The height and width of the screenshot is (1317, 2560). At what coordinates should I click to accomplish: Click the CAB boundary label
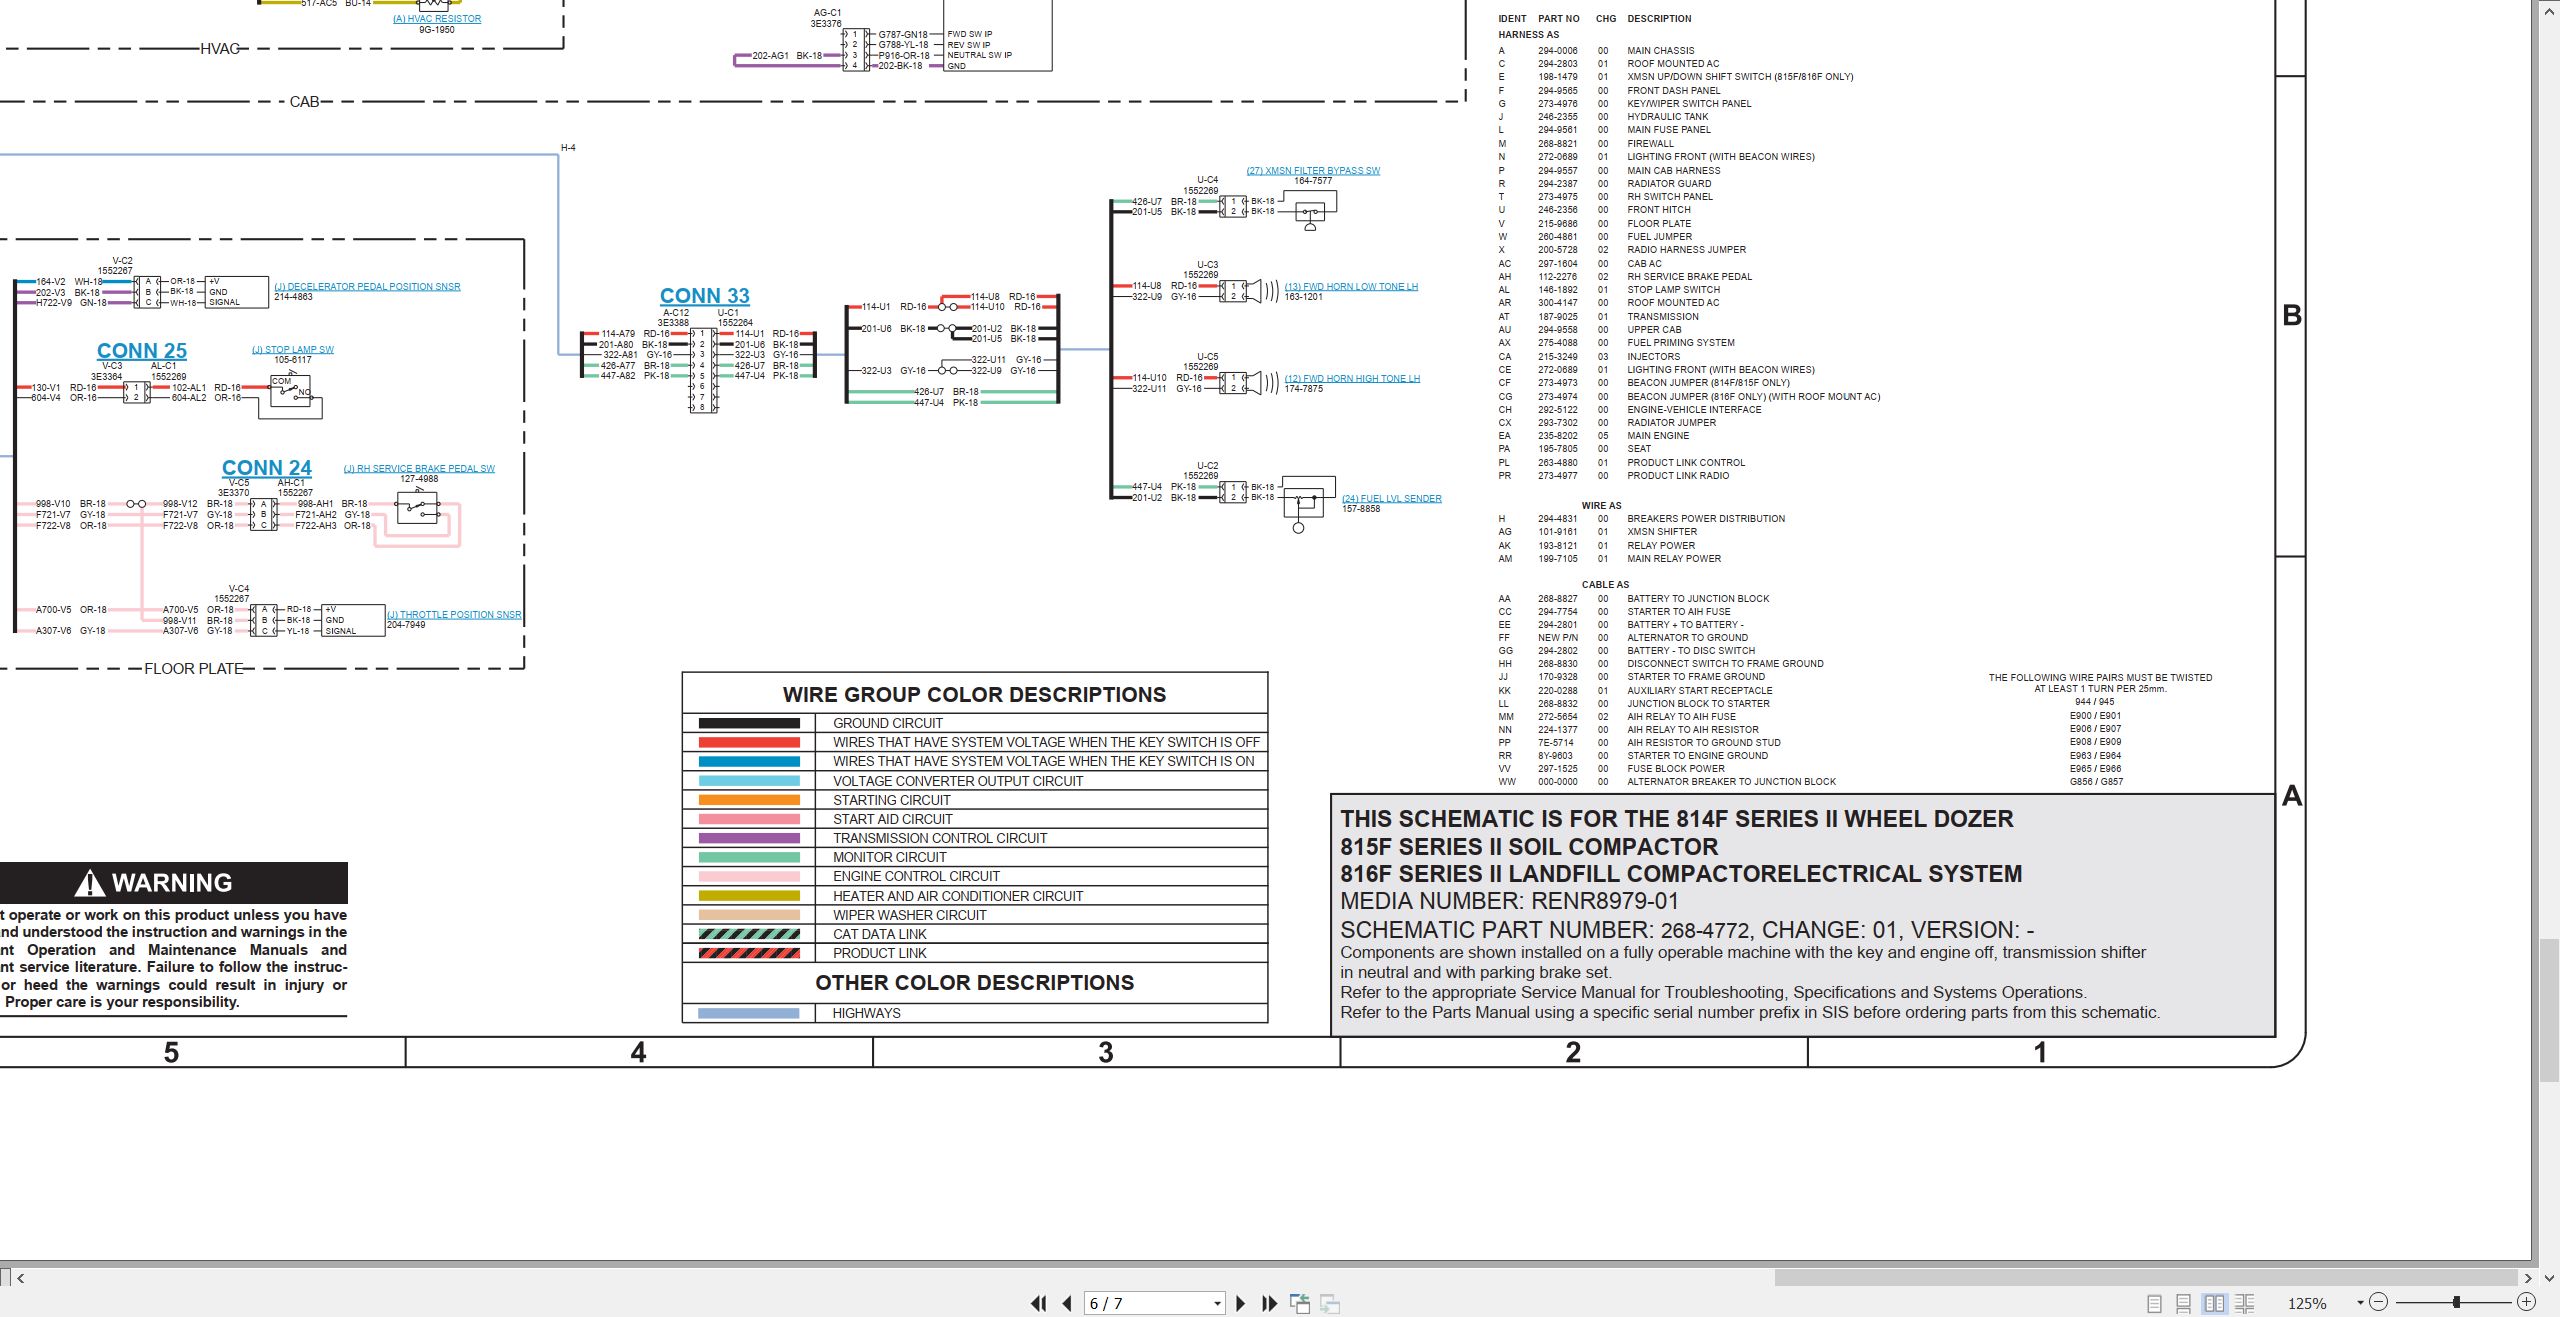tap(305, 102)
